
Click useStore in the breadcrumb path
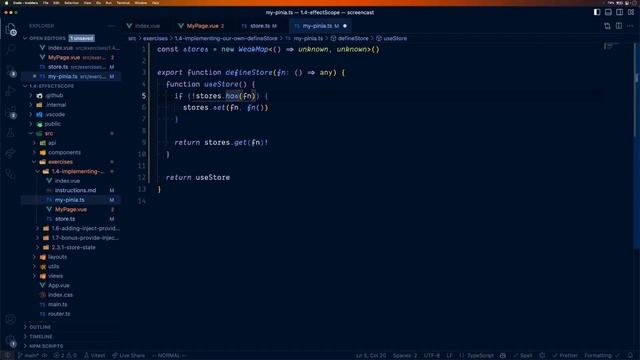pyautogui.click(x=391, y=38)
